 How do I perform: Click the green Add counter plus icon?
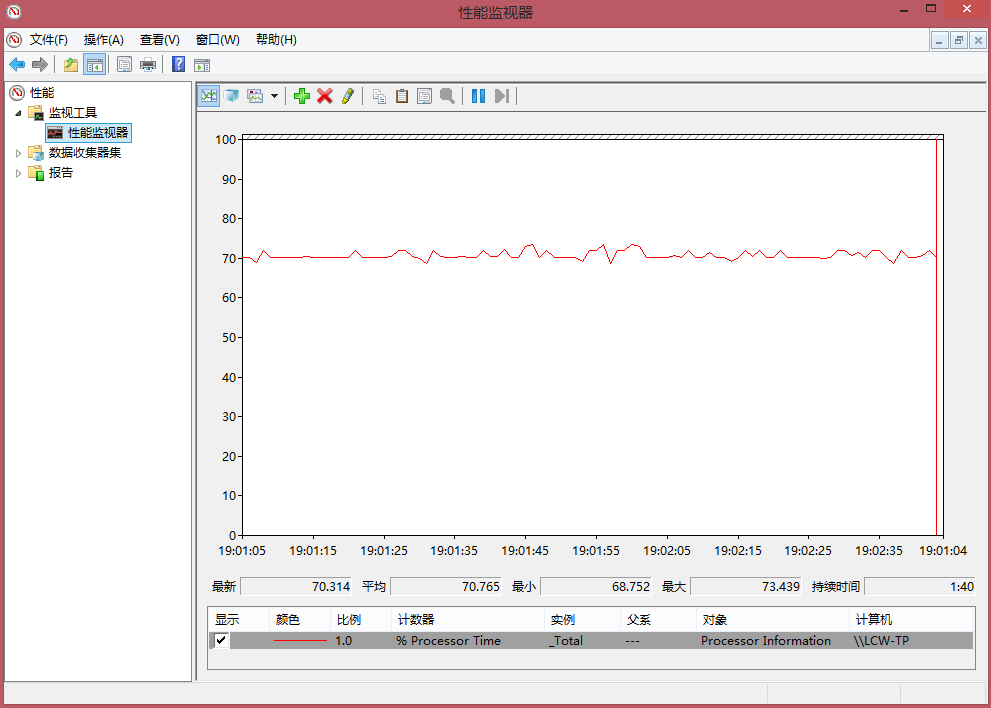tap(301, 96)
